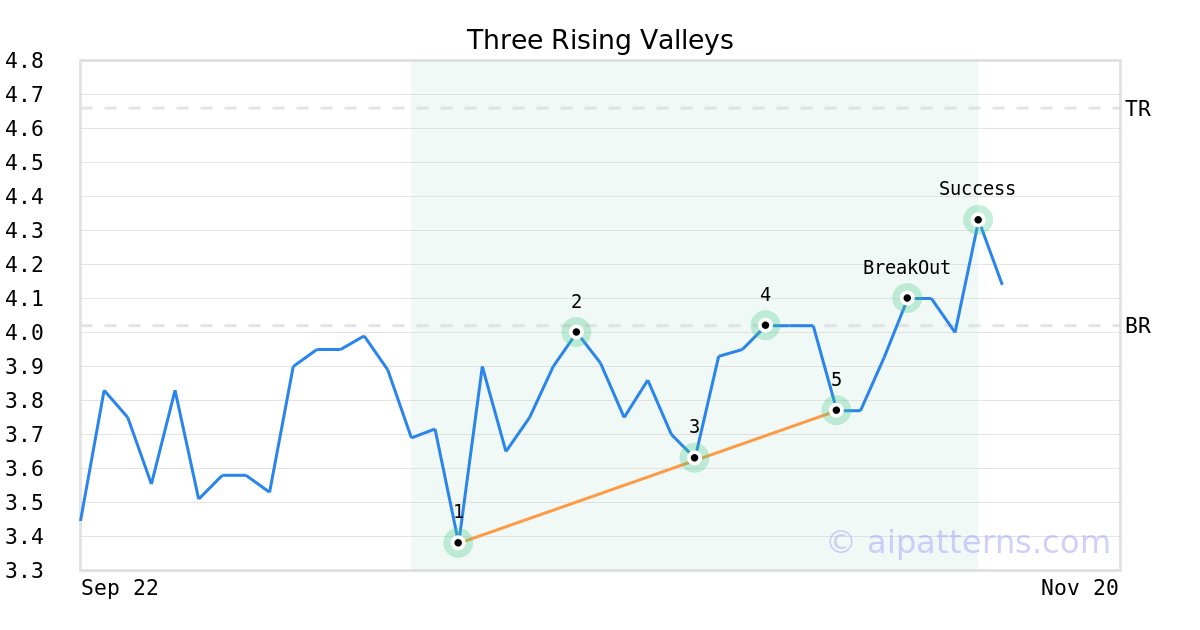Select the 4.0 y-axis tick label
1200x630 pixels.
[x=24, y=333]
